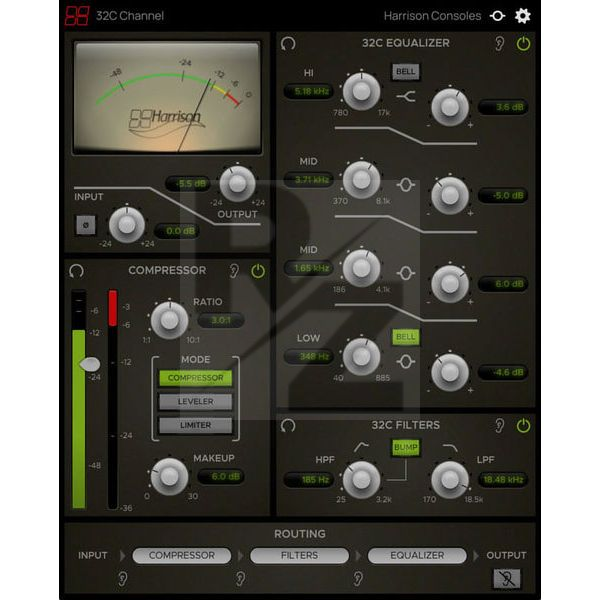The height and width of the screenshot is (600, 600).
Task: Select LIMITER mode
Action: coord(196,425)
